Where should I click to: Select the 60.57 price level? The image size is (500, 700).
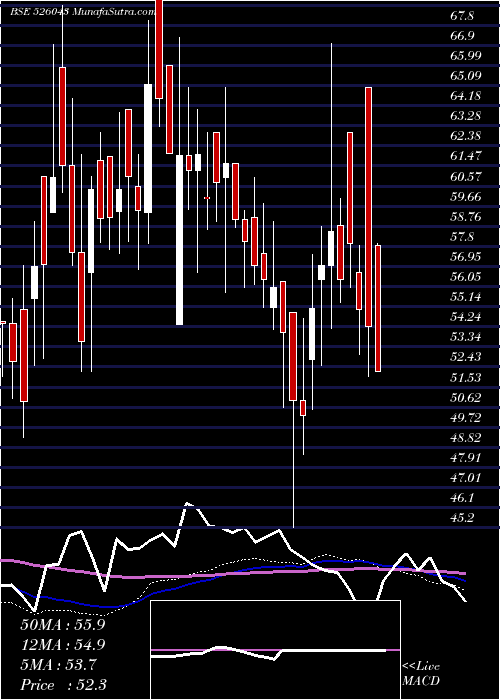click(466, 176)
